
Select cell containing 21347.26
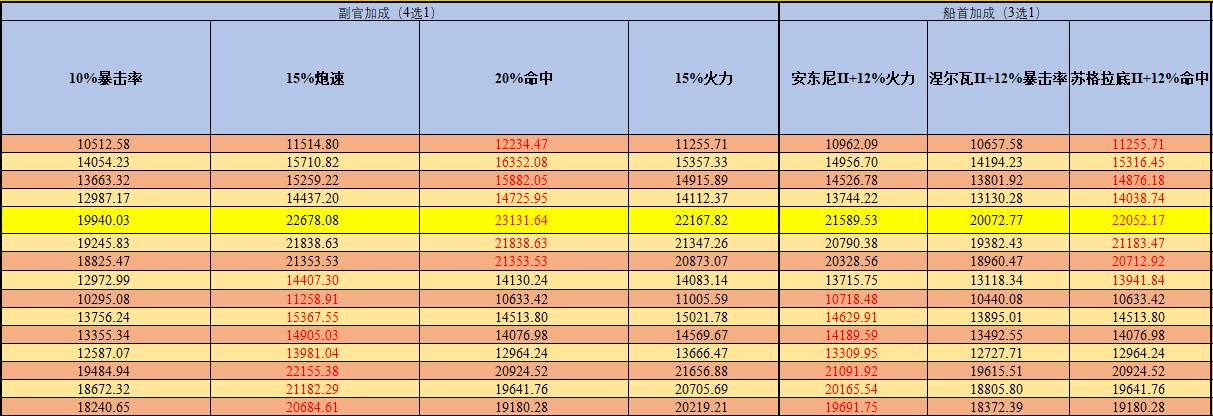click(704, 243)
